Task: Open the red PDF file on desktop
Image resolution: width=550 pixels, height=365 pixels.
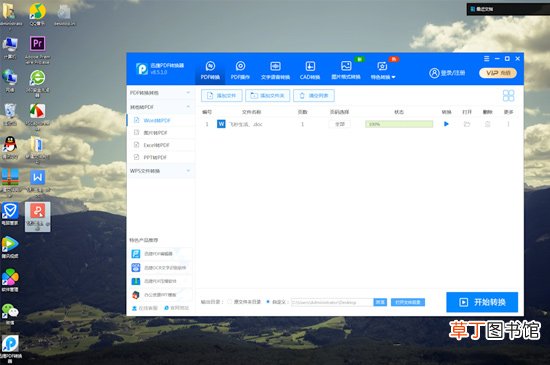Action: point(38,216)
